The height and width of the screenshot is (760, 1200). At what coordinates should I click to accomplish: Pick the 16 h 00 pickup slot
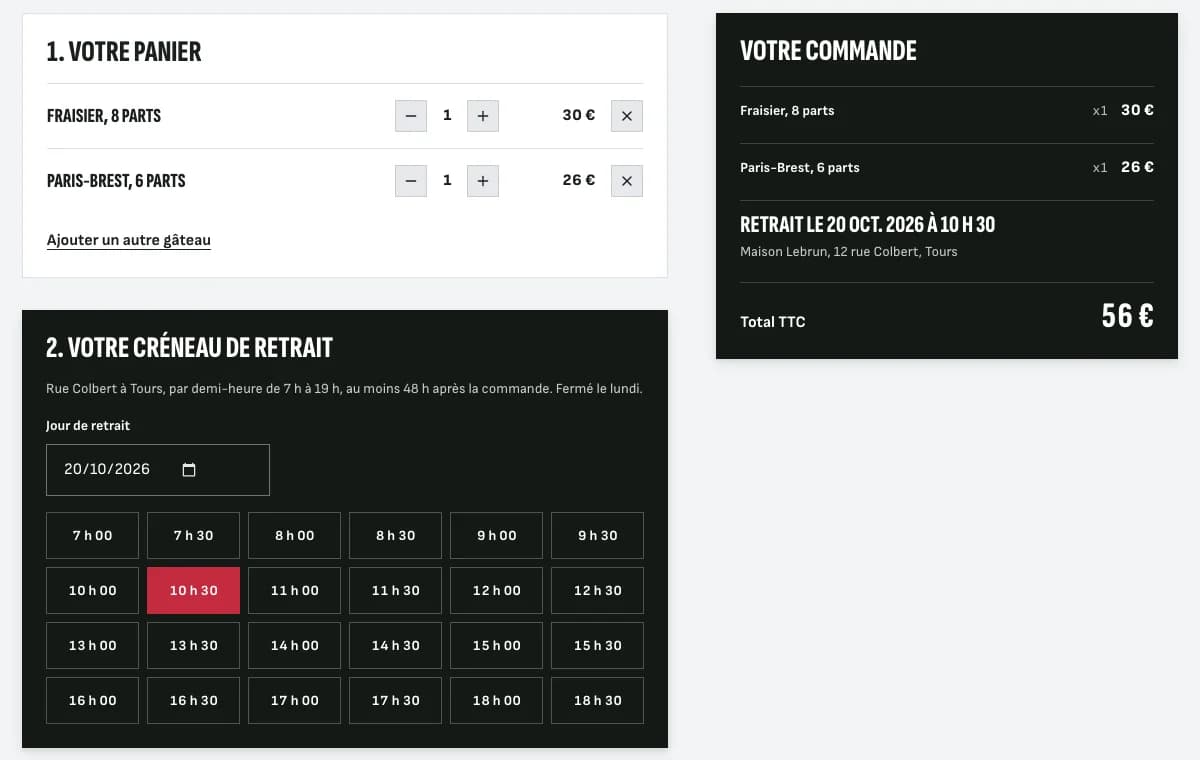click(92, 701)
